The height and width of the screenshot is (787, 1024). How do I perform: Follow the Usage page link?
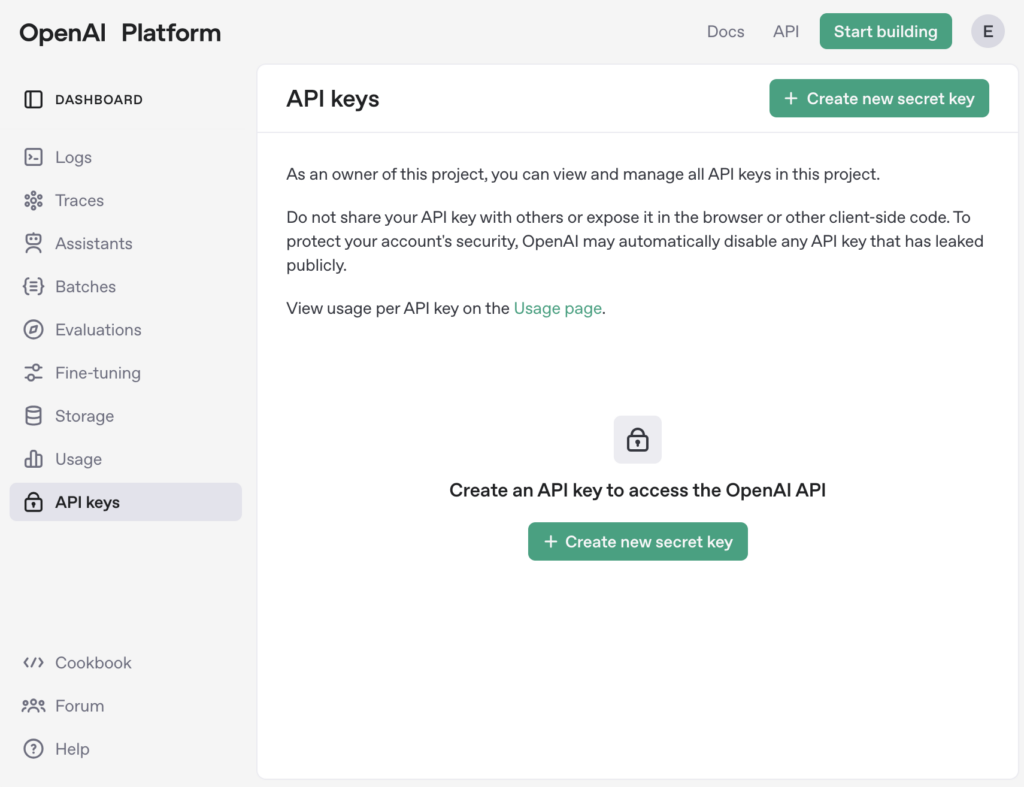(558, 308)
